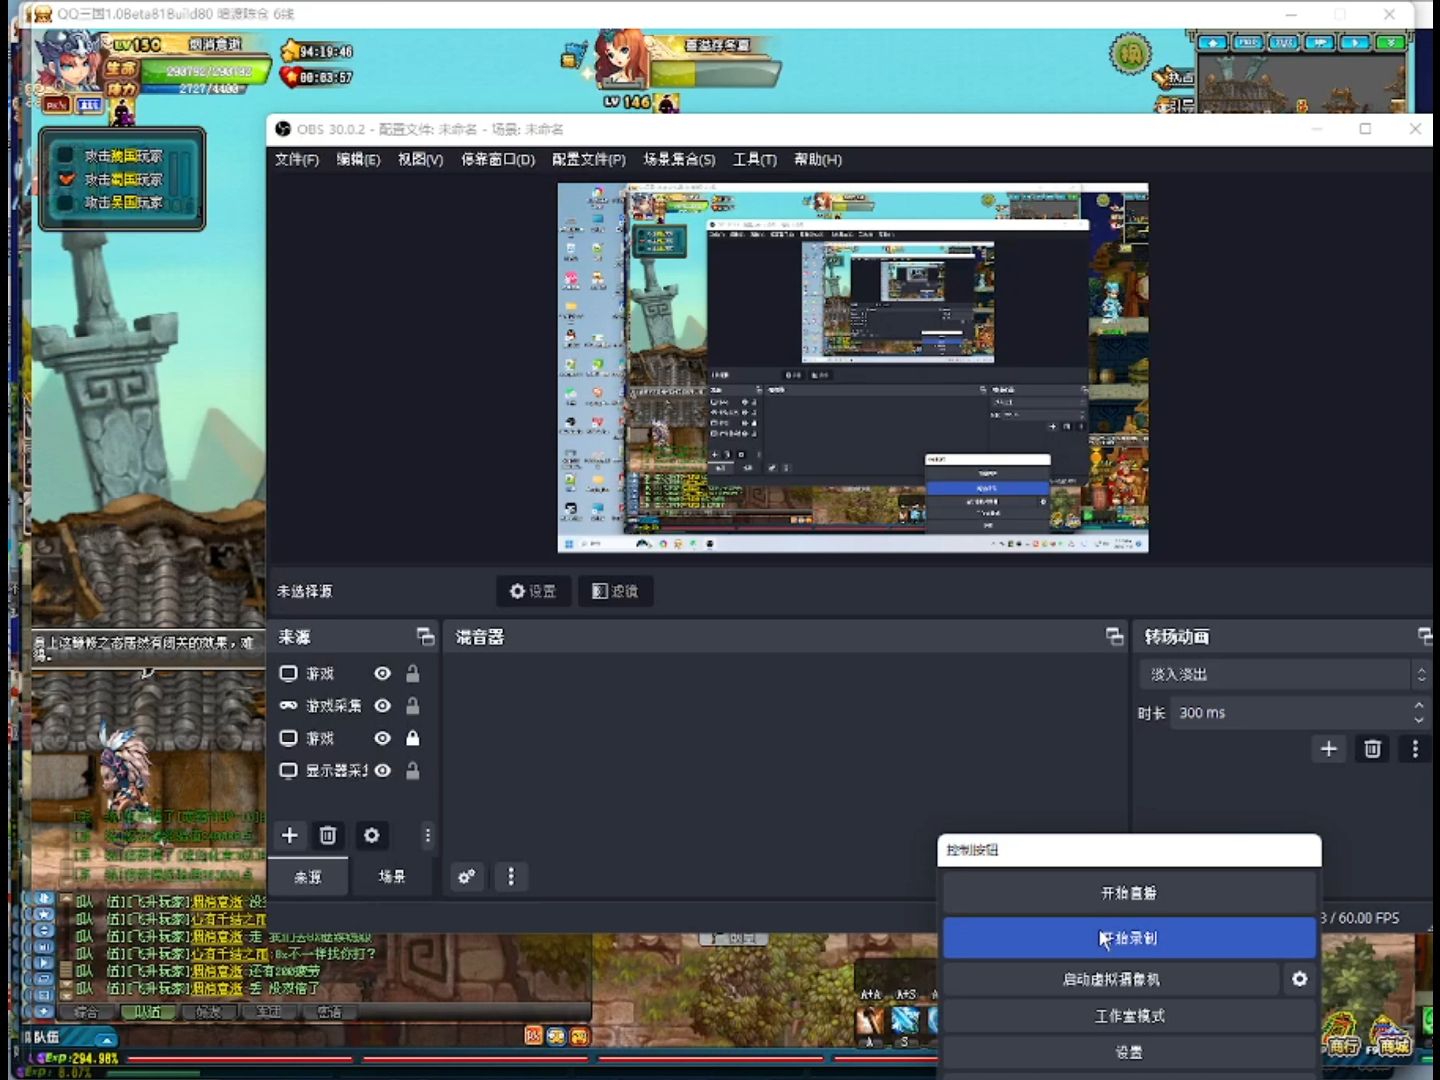
Task: Toggle visibility of first 游戏 source
Action: tap(382, 674)
